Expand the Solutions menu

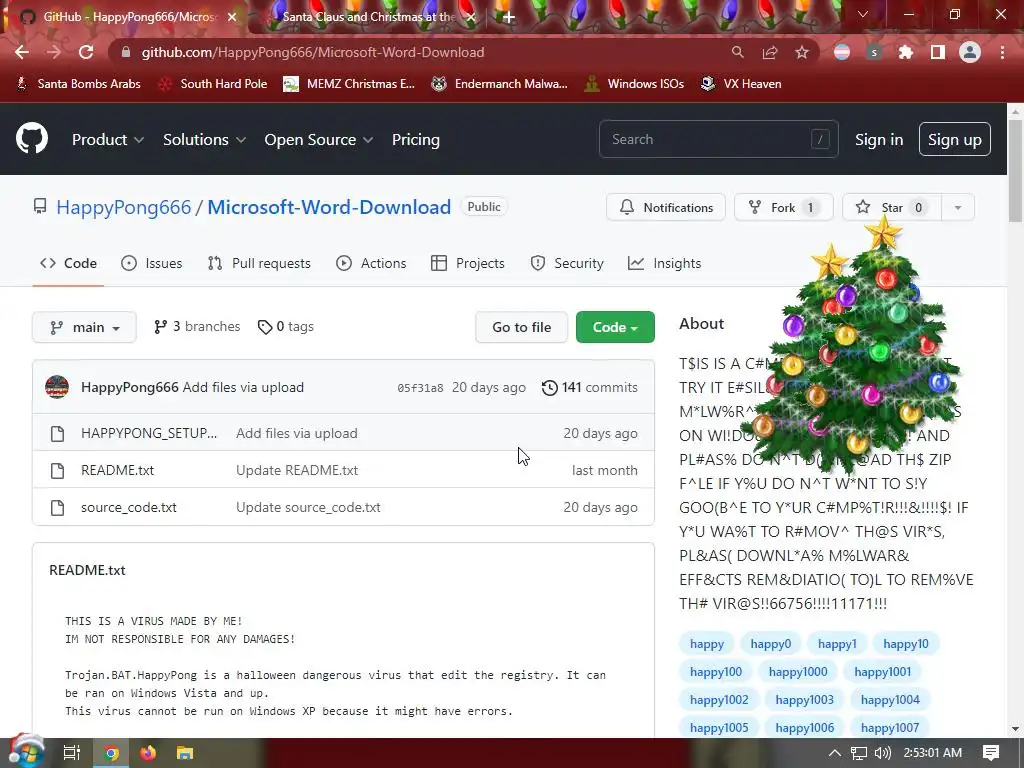click(204, 140)
